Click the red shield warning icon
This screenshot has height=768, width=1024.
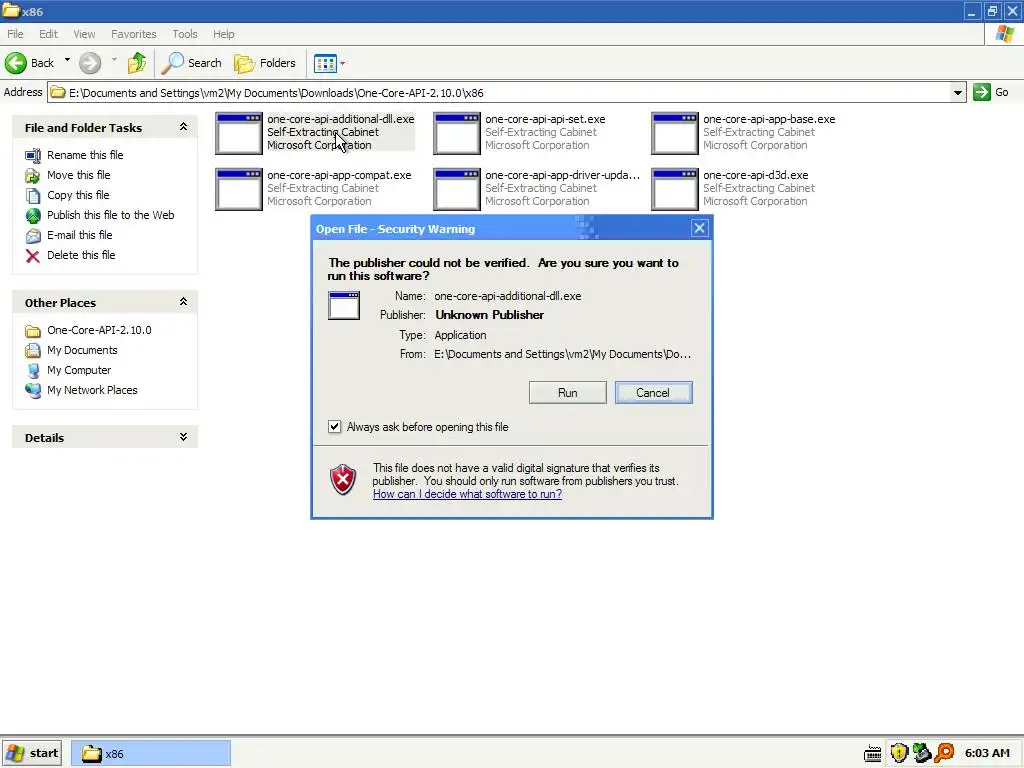pyautogui.click(x=343, y=480)
